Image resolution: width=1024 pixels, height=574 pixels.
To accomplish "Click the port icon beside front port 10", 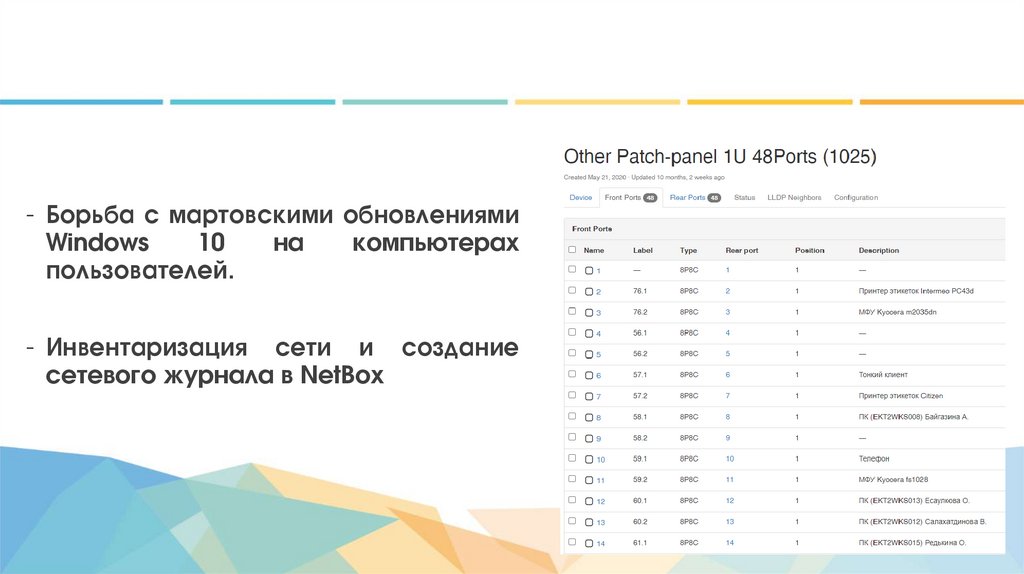I will click(x=589, y=459).
